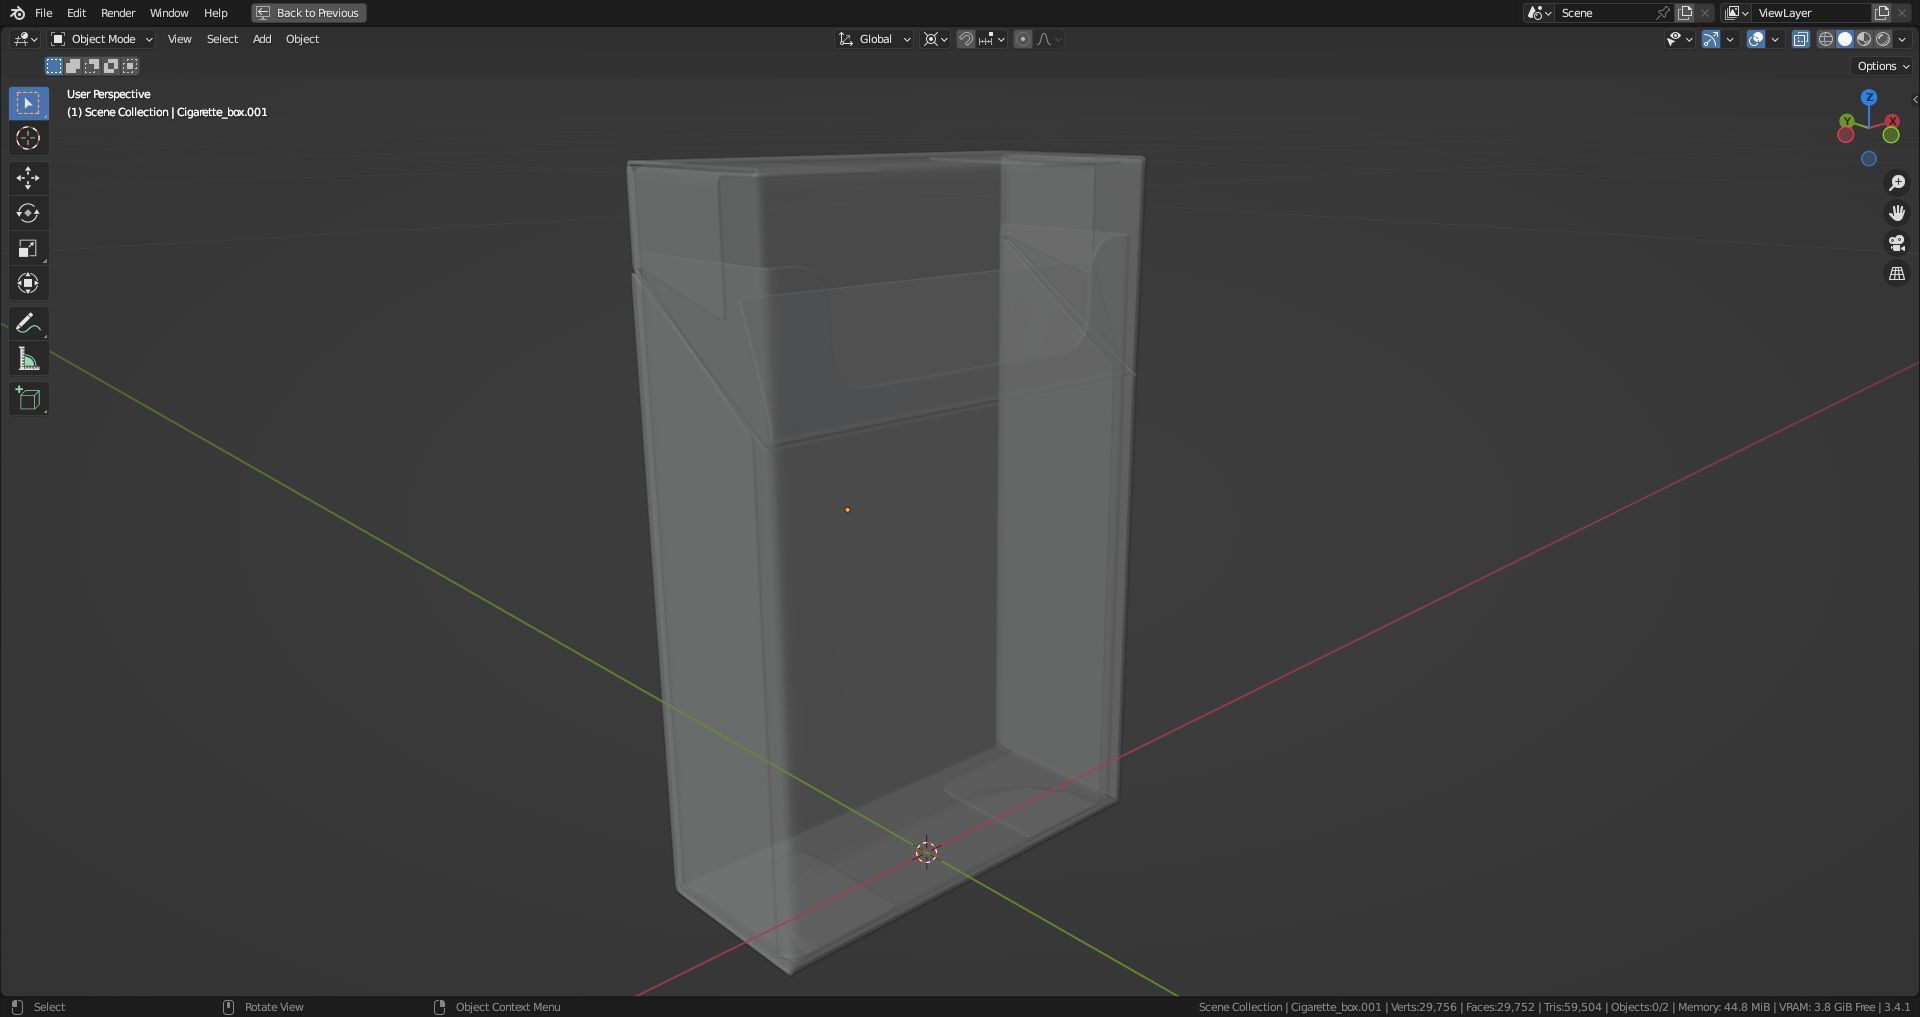Snap view to the negative Z axis circle
The image size is (1920, 1017).
[x=1869, y=159]
